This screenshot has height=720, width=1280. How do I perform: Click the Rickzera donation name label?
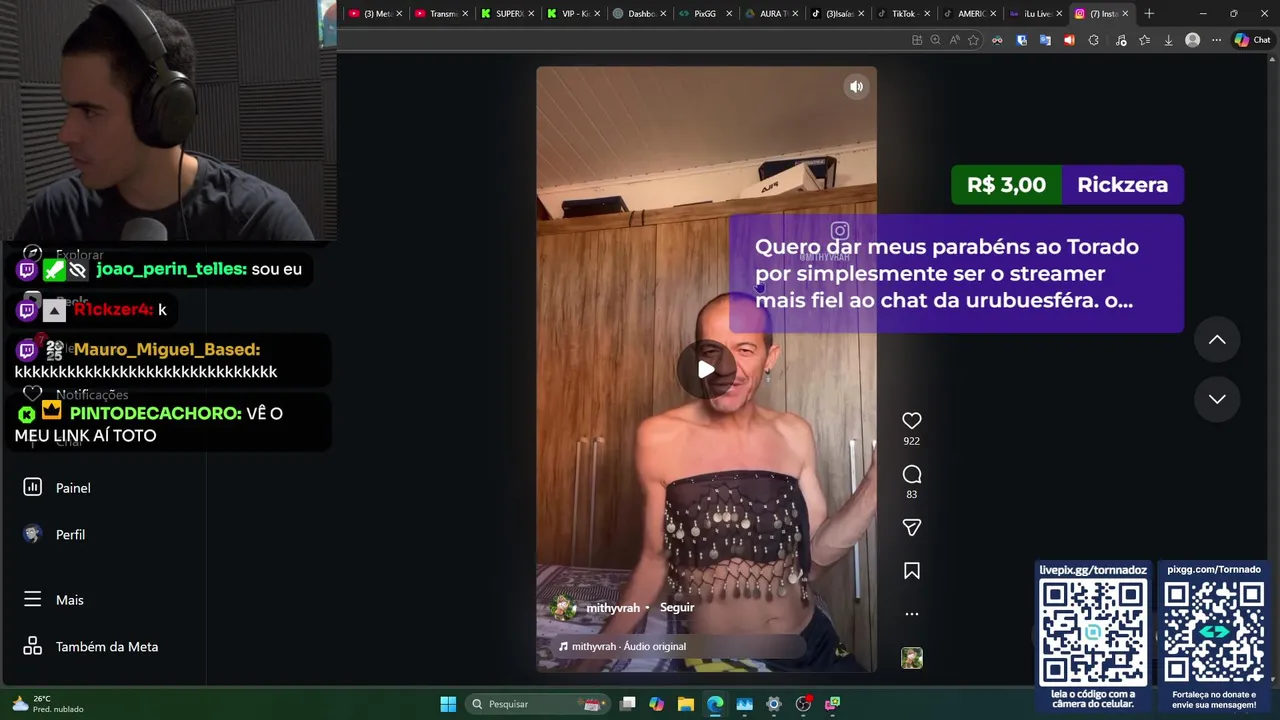pyautogui.click(x=1122, y=185)
